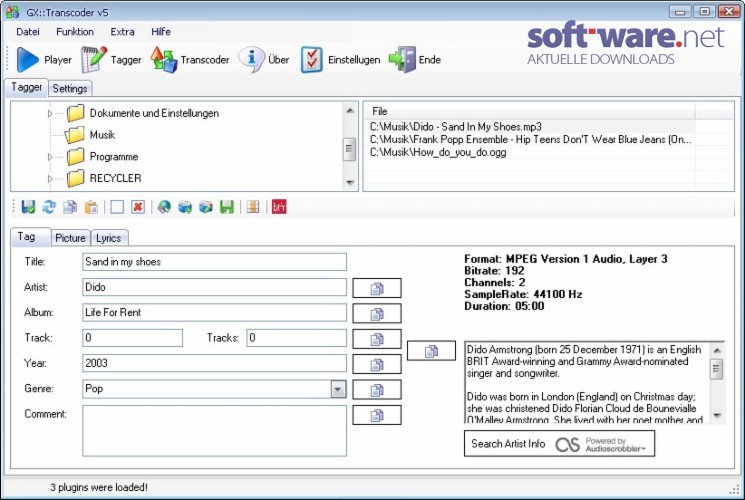
Task: Open Einstellungen from the toolbar
Action: (x=340, y=60)
